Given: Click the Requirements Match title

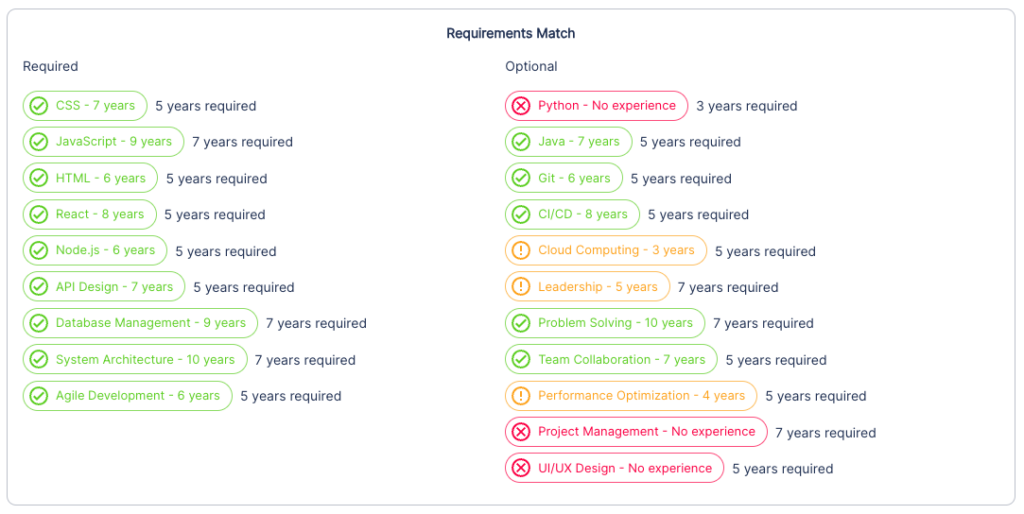Looking at the screenshot, I should (x=510, y=33).
